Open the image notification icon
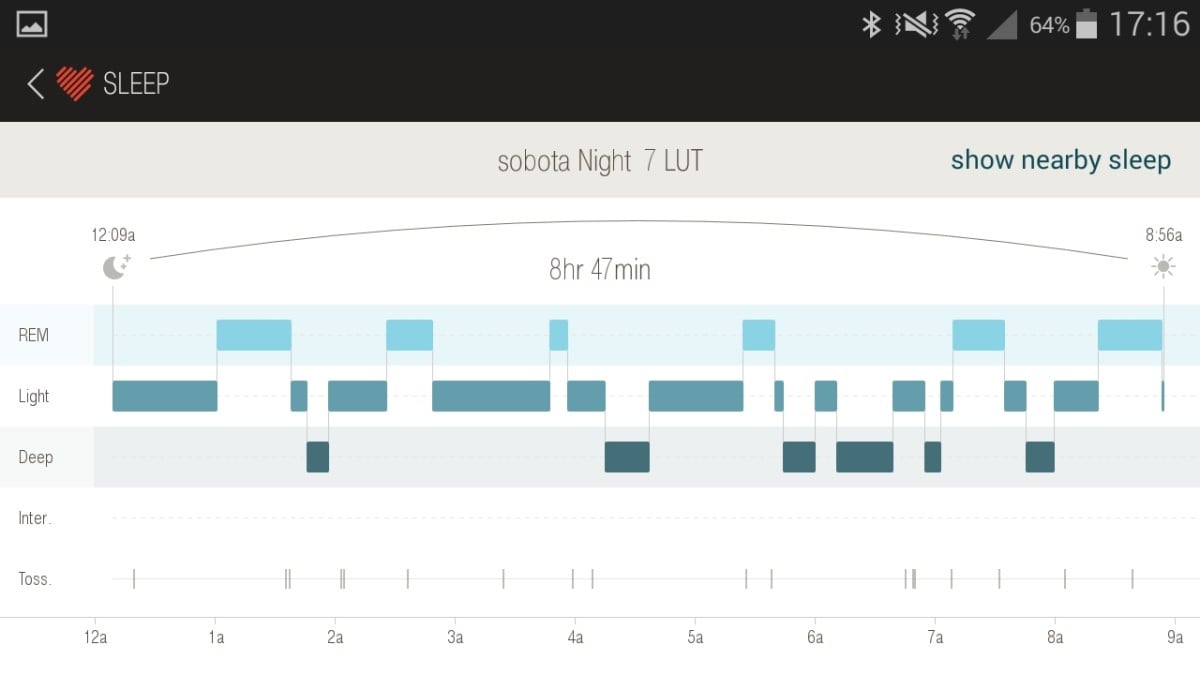The height and width of the screenshot is (675, 1200). [32, 24]
